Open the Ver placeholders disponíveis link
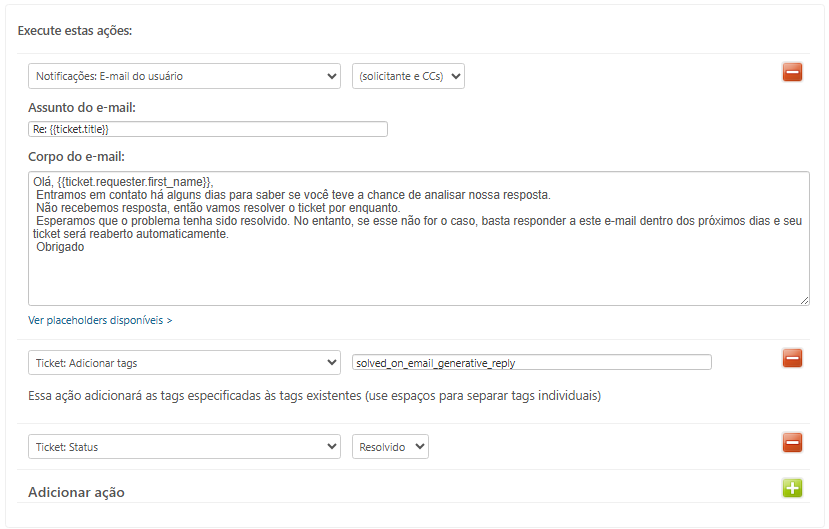 (100, 320)
